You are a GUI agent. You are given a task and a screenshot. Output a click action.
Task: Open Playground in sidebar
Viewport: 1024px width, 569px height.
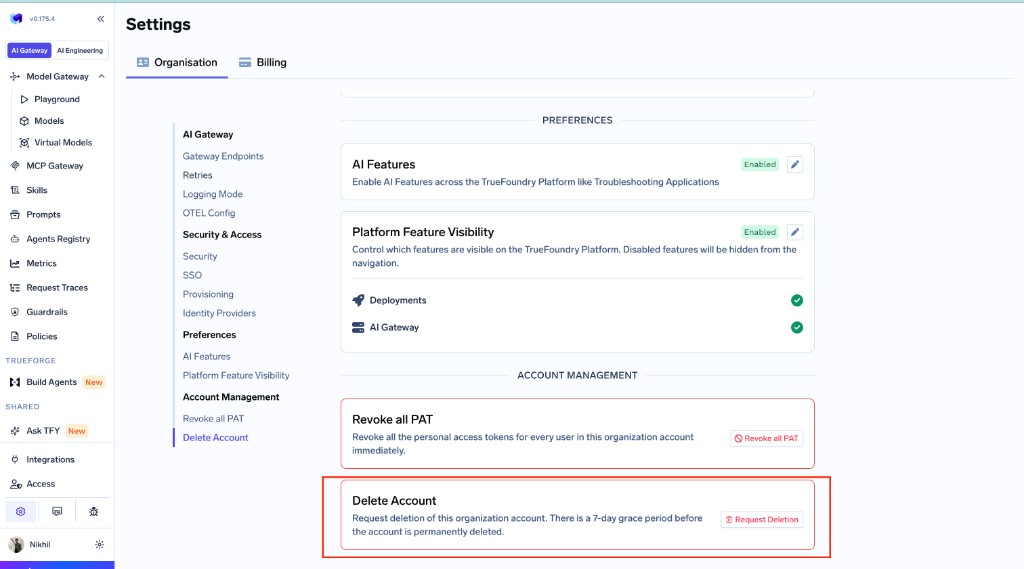[57, 99]
